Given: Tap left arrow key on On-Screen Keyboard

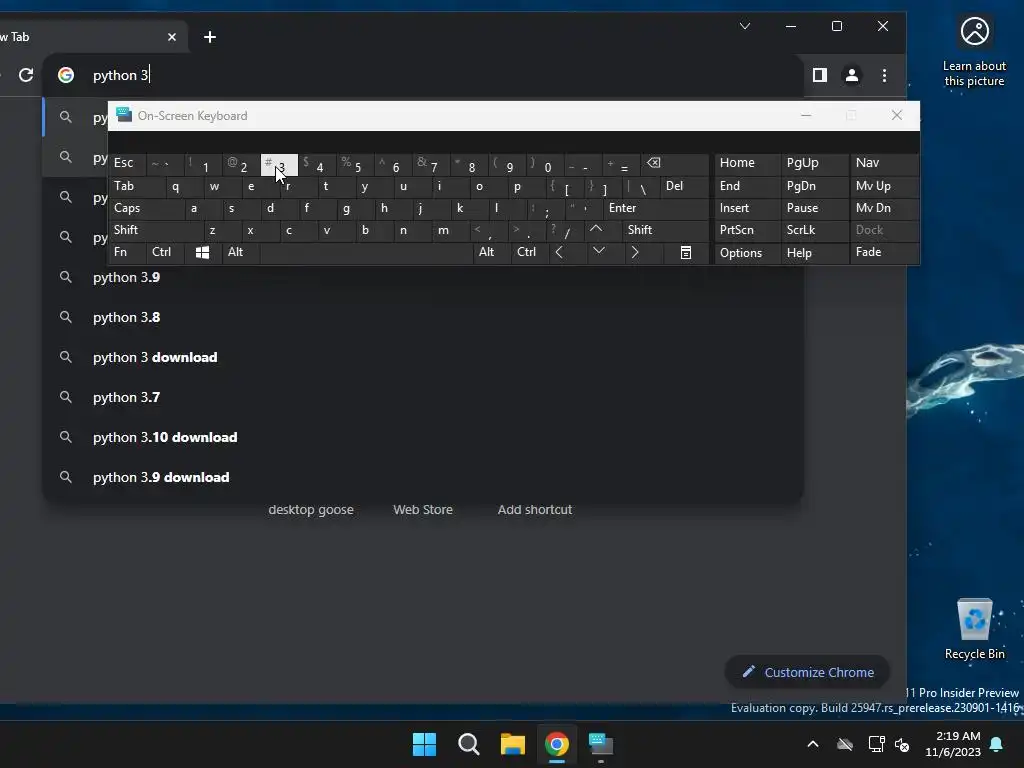Looking at the screenshot, I should 559,253.
